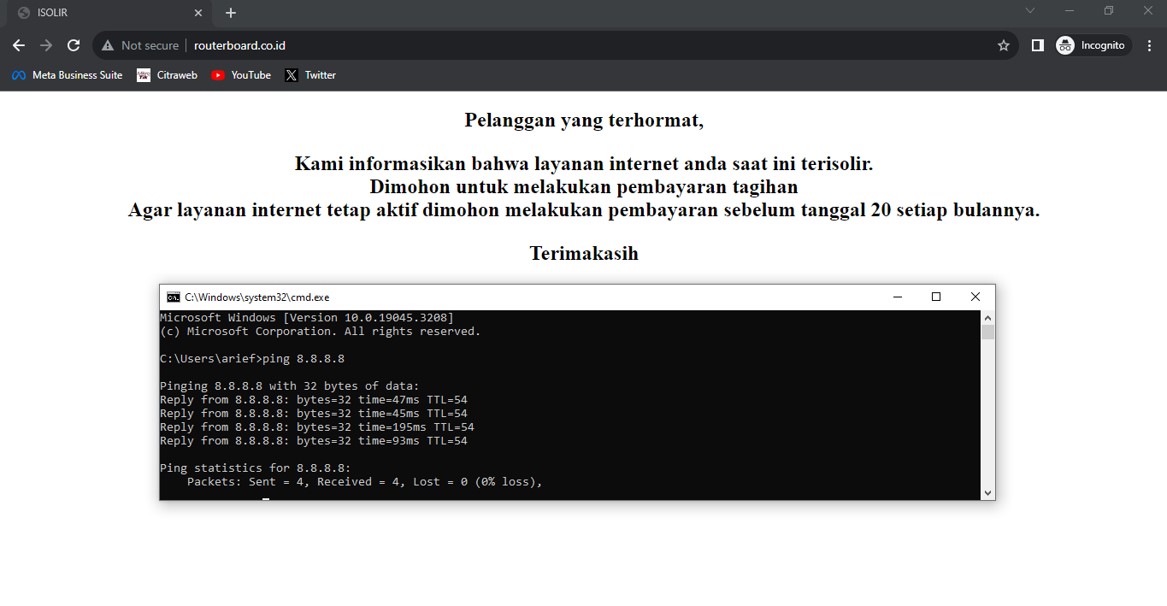Open the Chrome three-dot menu
Image resolution: width=1167 pixels, height=606 pixels.
pyautogui.click(x=1148, y=45)
